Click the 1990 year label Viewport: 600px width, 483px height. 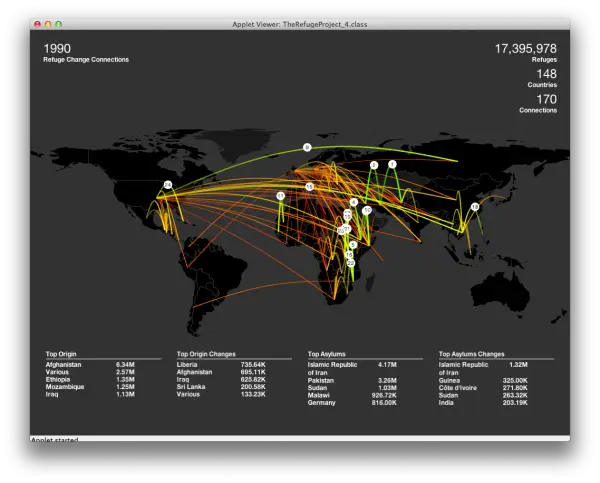coord(57,49)
